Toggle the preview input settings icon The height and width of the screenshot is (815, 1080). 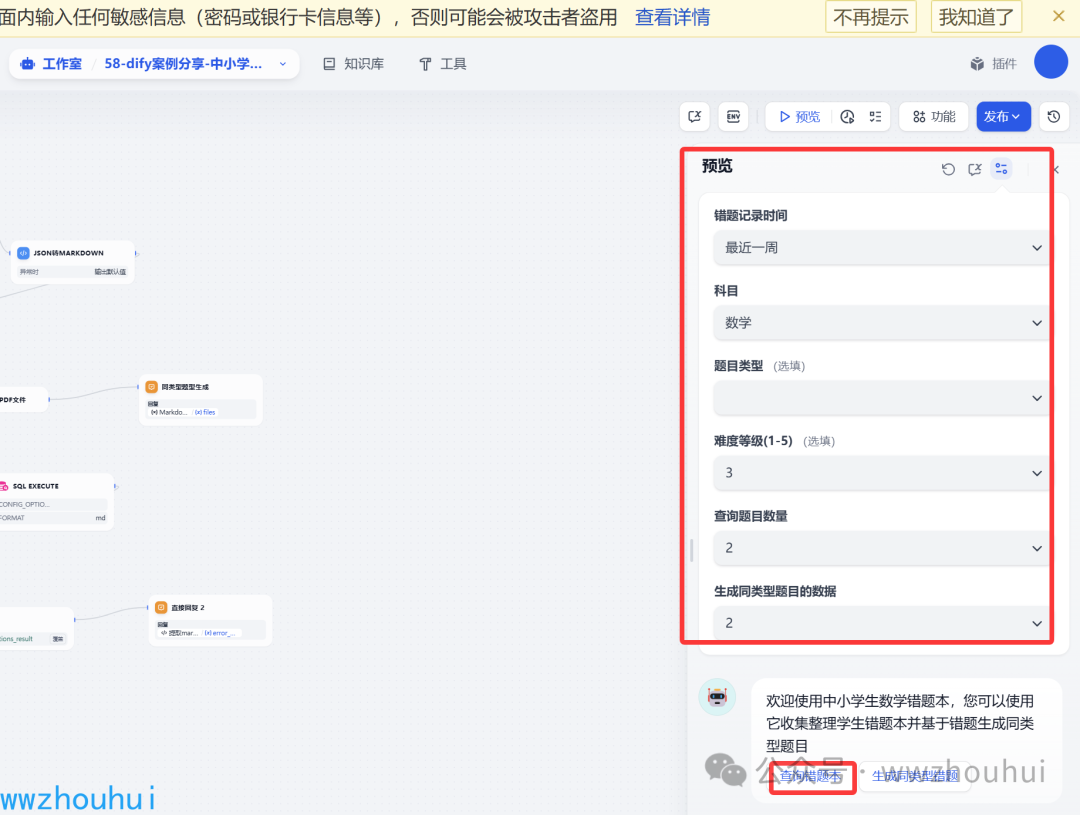pos(1001,169)
